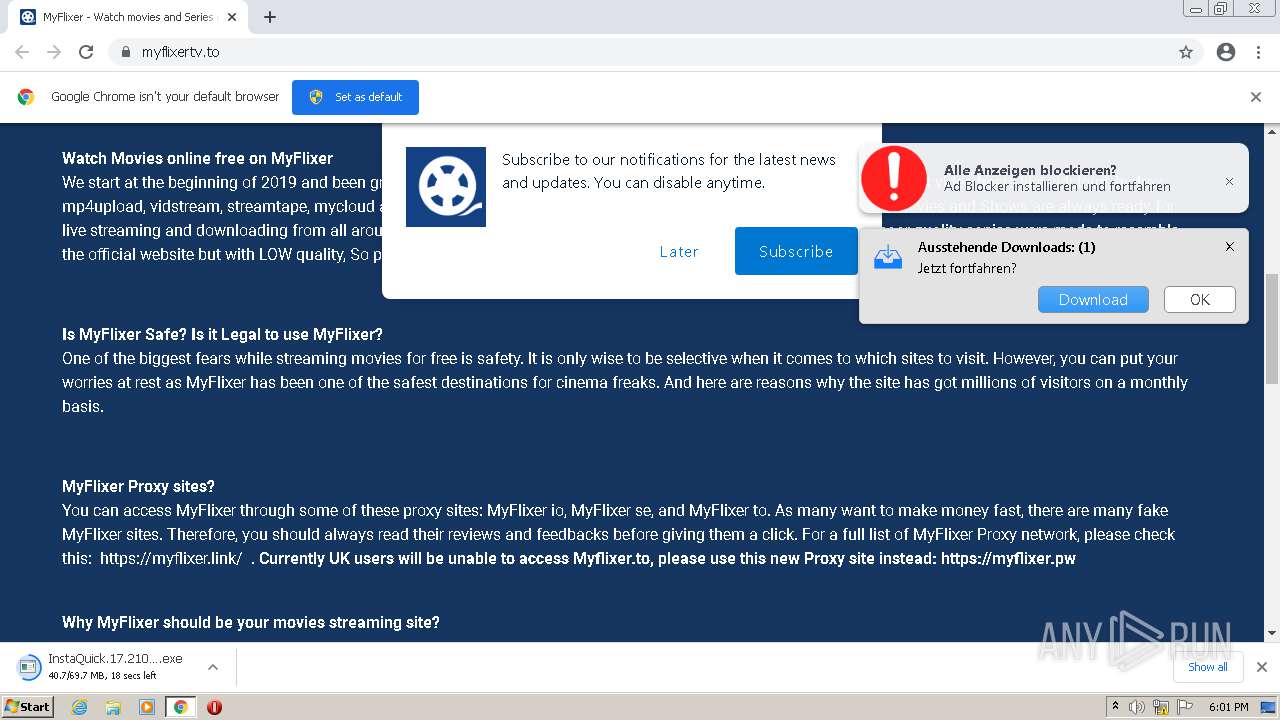1280x720 pixels.
Task: Click the 6:01 PM clock
Action: (1228, 707)
